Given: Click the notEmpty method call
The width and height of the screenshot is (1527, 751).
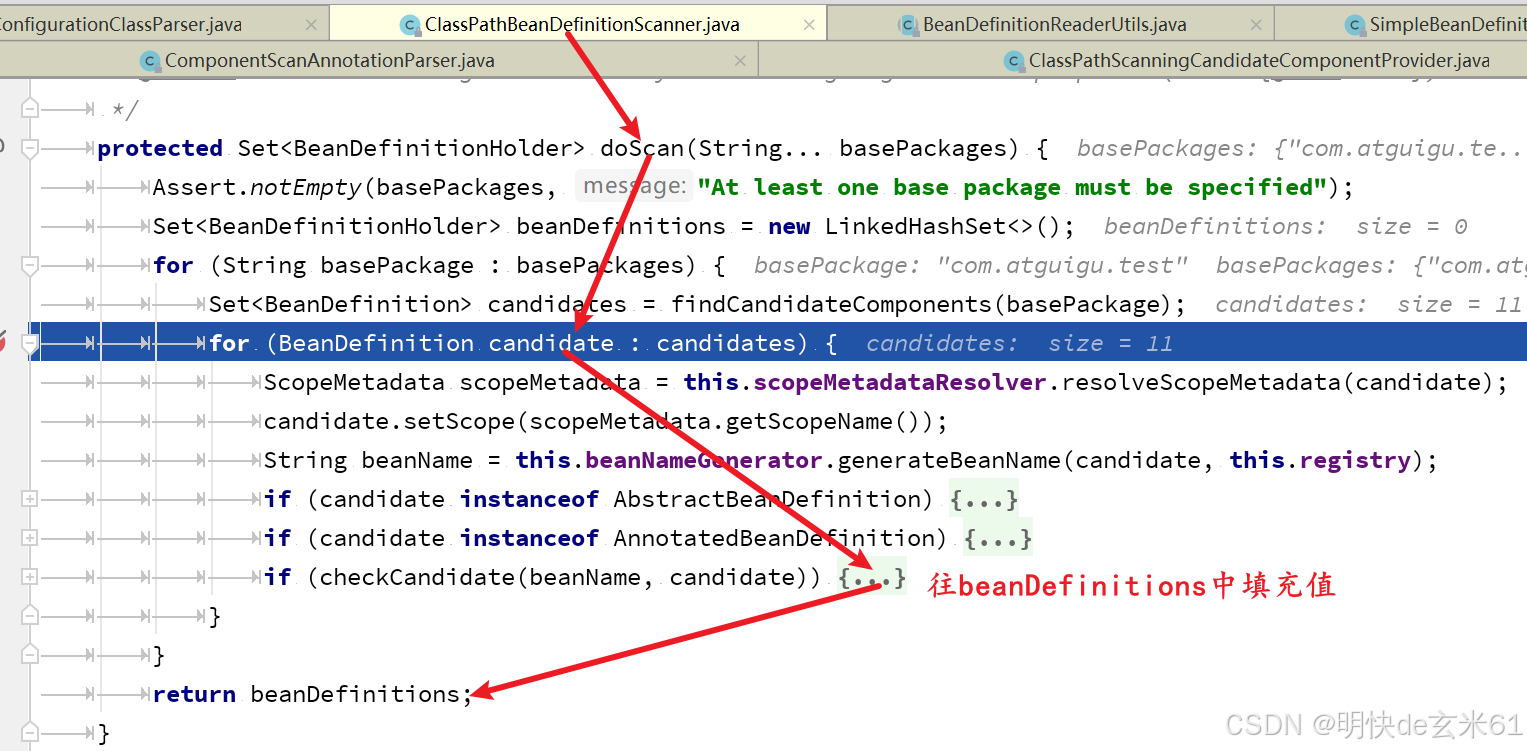Looking at the screenshot, I should (306, 187).
